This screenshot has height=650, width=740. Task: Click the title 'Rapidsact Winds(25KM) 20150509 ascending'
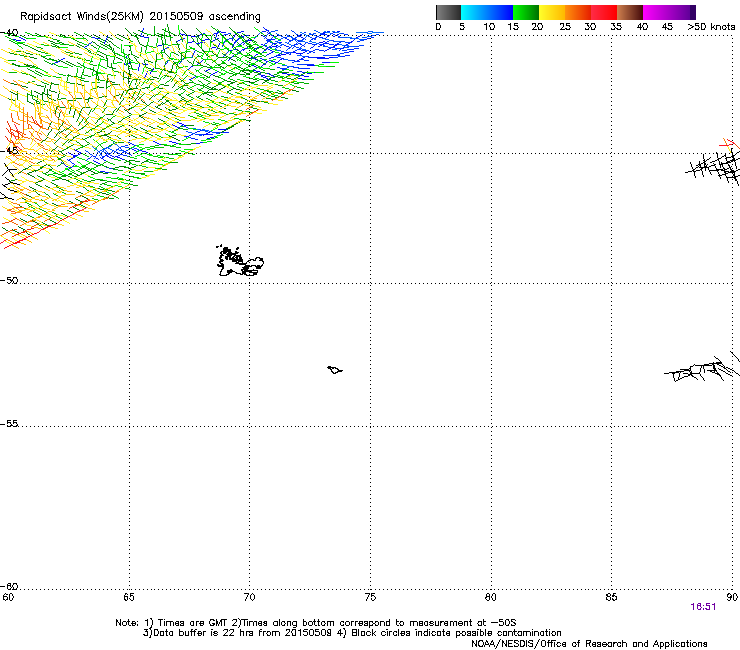(x=140, y=17)
